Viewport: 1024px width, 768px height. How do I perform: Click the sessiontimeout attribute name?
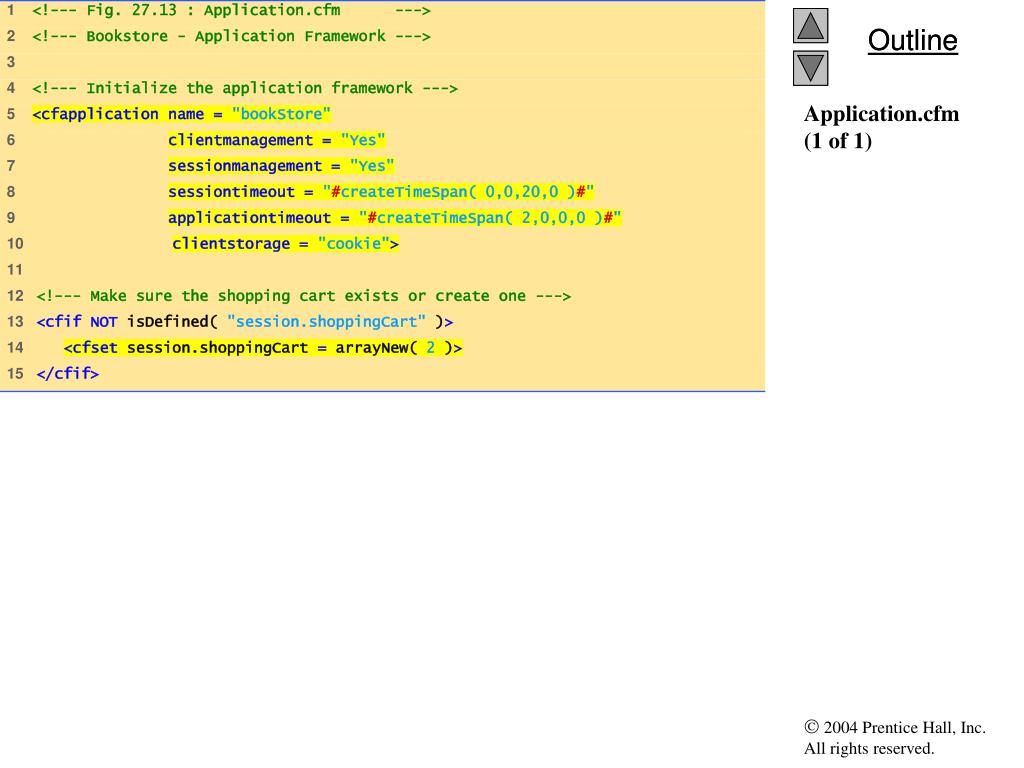click(231, 191)
